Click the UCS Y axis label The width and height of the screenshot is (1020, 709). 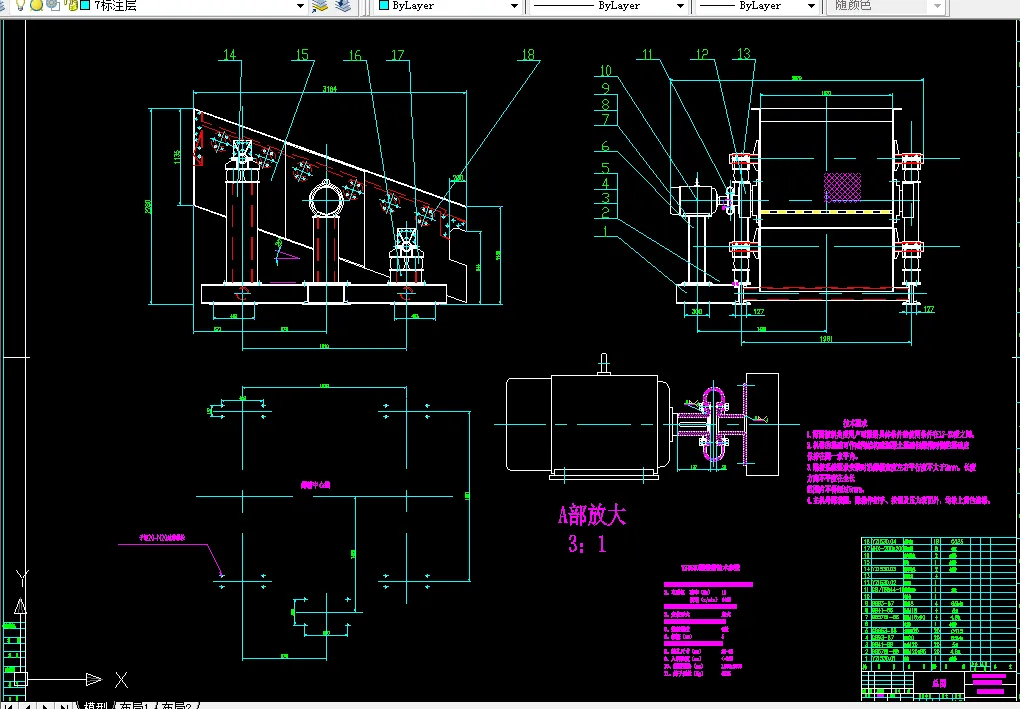(x=21, y=578)
